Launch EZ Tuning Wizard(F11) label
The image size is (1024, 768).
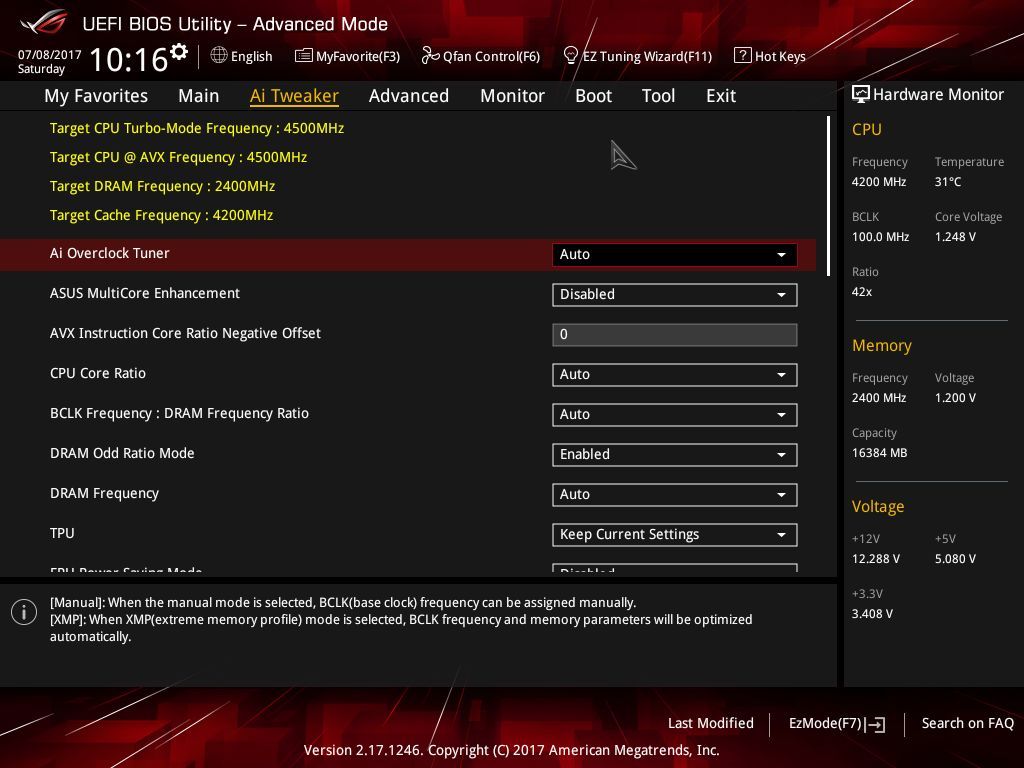[x=647, y=56]
